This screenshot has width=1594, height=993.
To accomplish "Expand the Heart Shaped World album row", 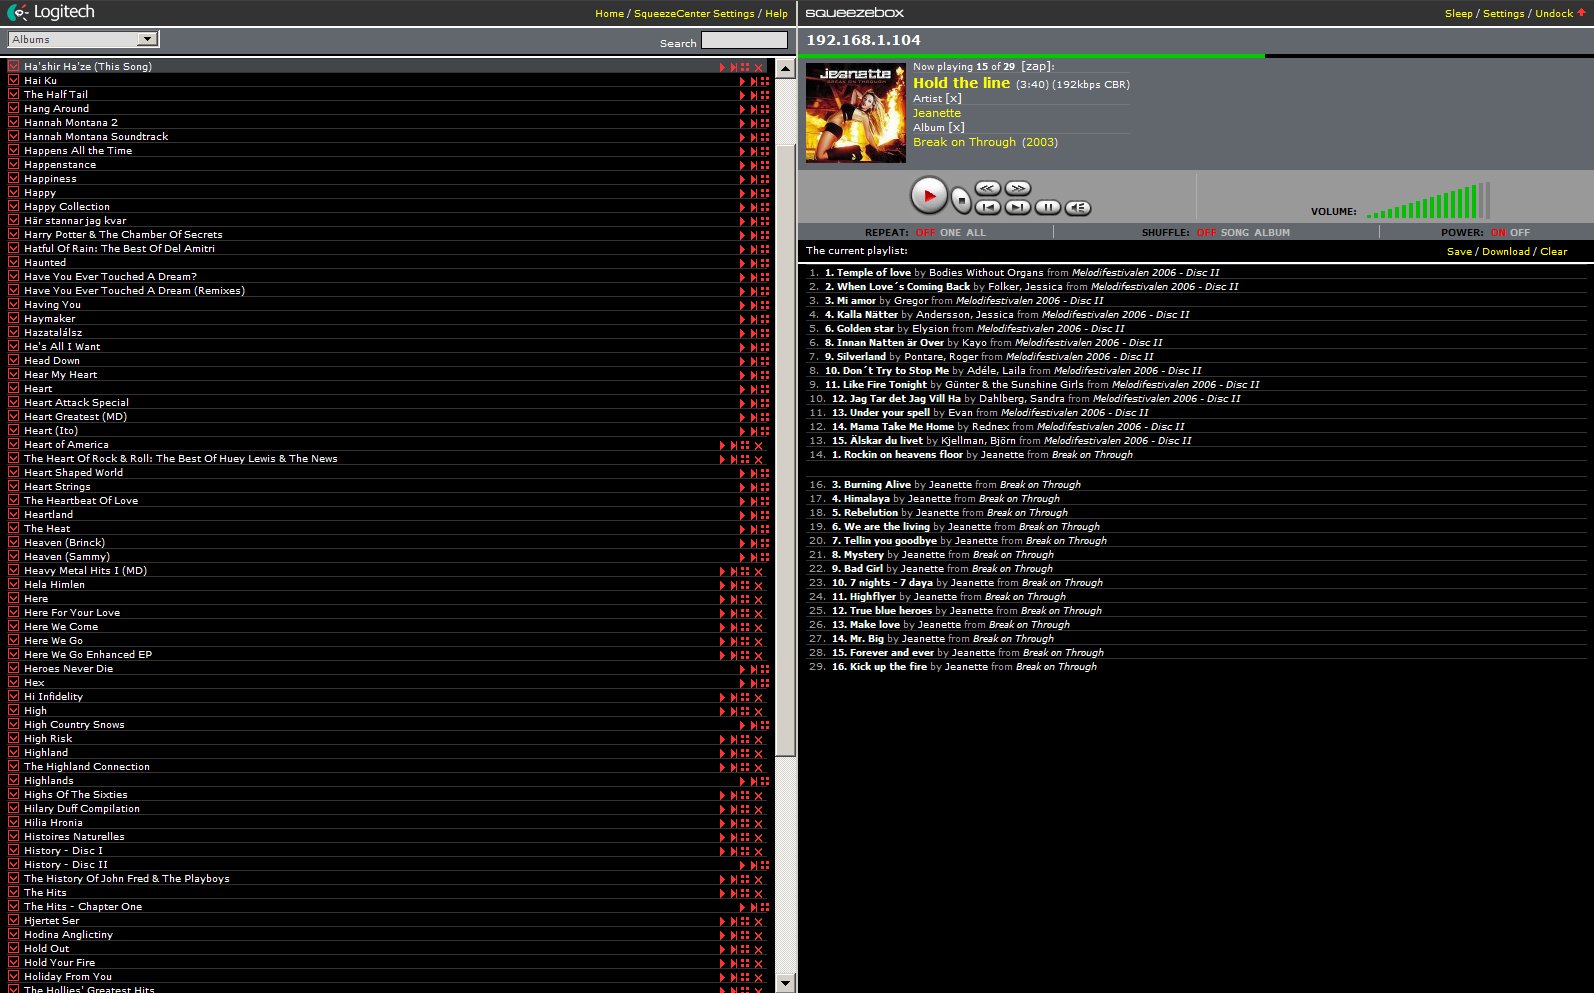I will coord(14,473).
